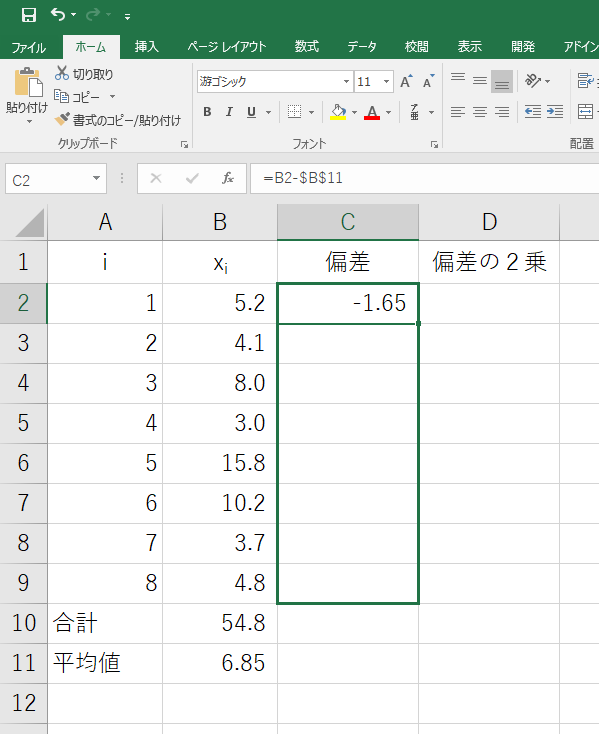Open the 校閲 tab
This screenshot has width=599, height=734.
click(x=416, y=47)
